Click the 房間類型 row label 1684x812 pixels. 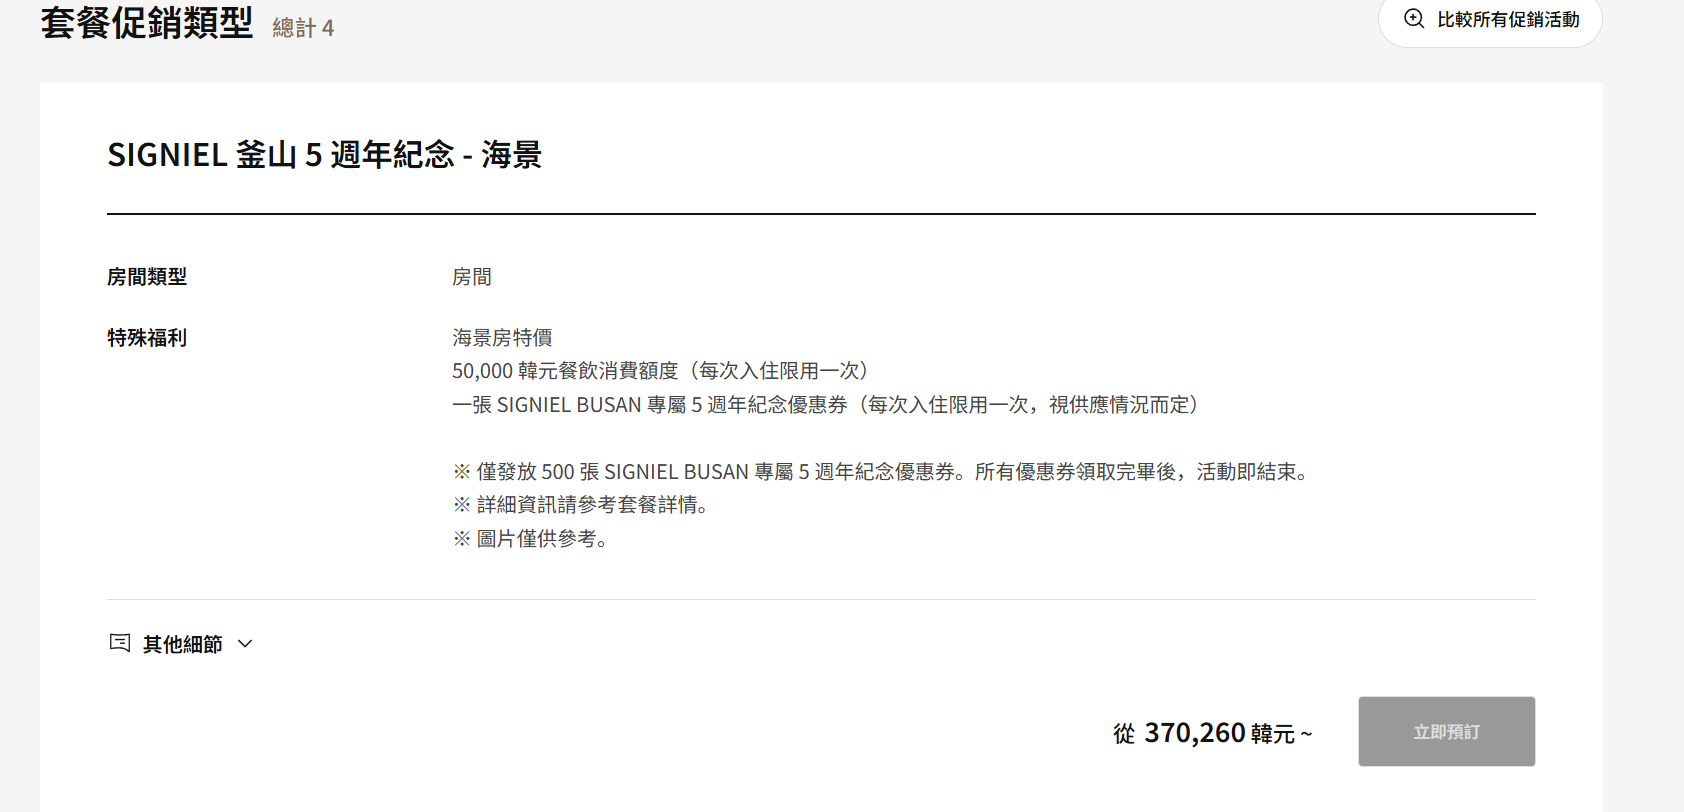click(147, 277)
